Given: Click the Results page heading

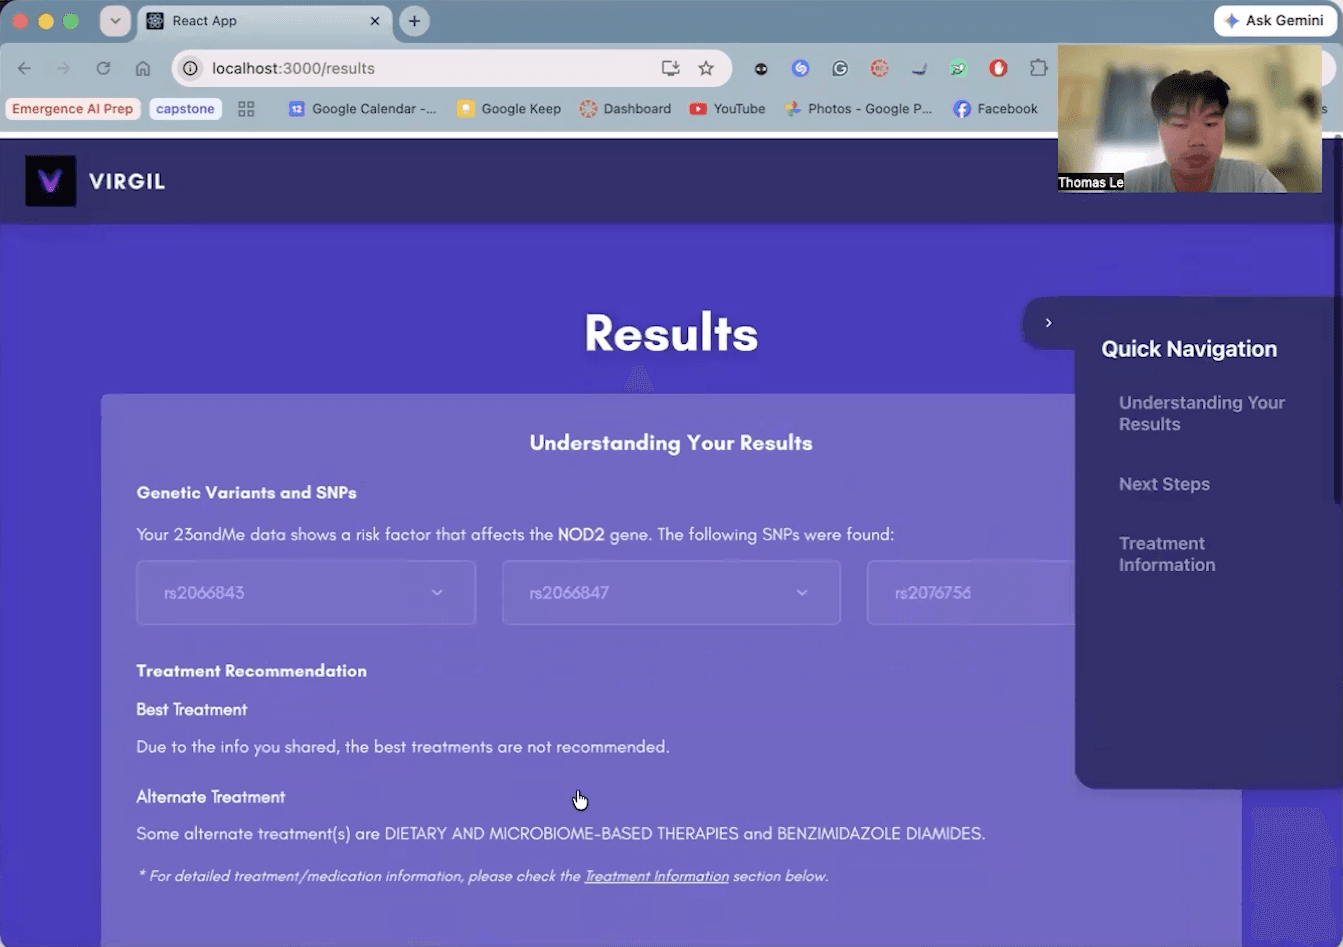Looking at the screenshot, I should tap(671, 333).
